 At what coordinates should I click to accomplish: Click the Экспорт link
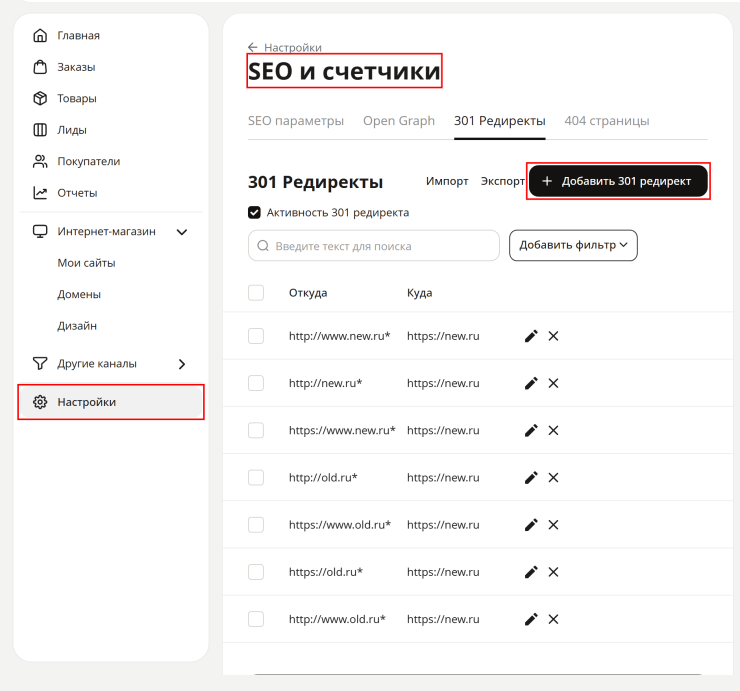[x=503, y=181]
